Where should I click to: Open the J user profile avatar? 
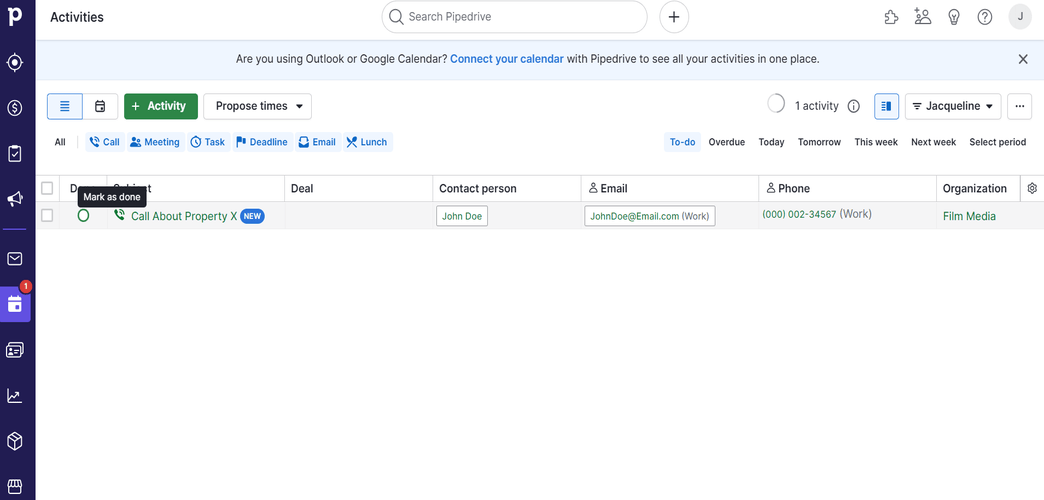(1020, 17)
